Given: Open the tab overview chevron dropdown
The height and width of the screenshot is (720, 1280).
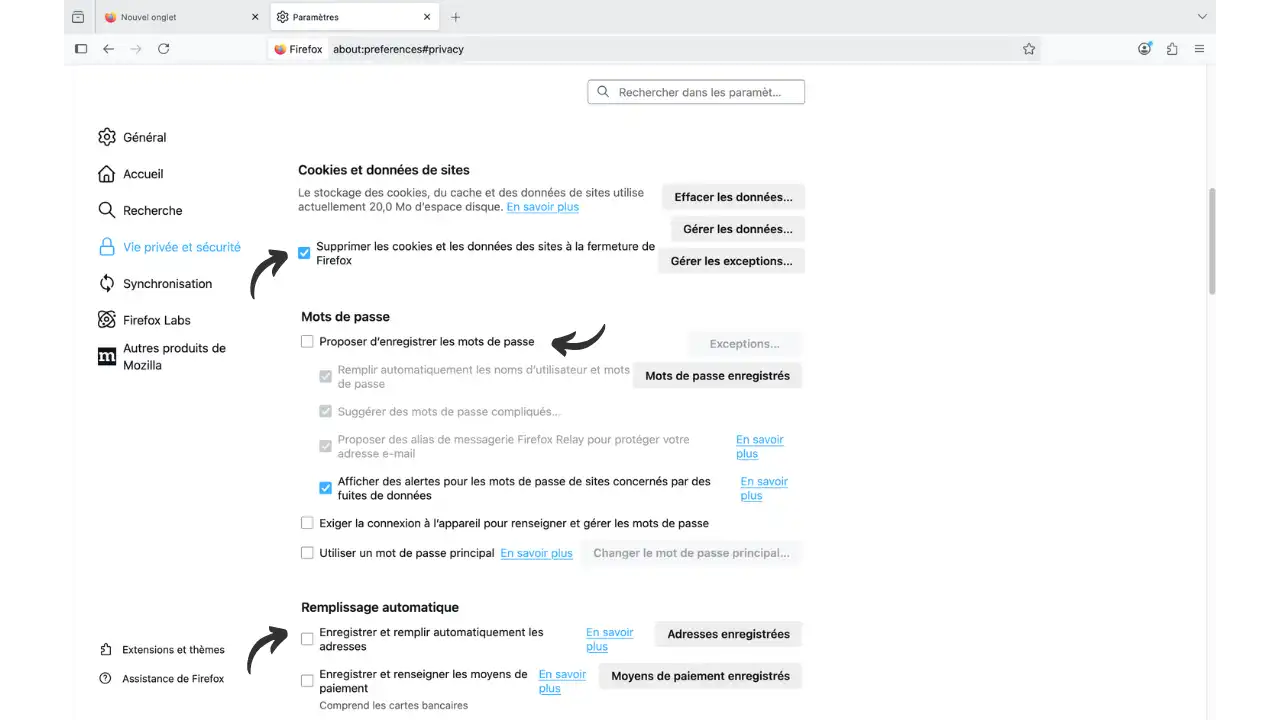Looking at the screenshot, I should tap(1202, 16).
